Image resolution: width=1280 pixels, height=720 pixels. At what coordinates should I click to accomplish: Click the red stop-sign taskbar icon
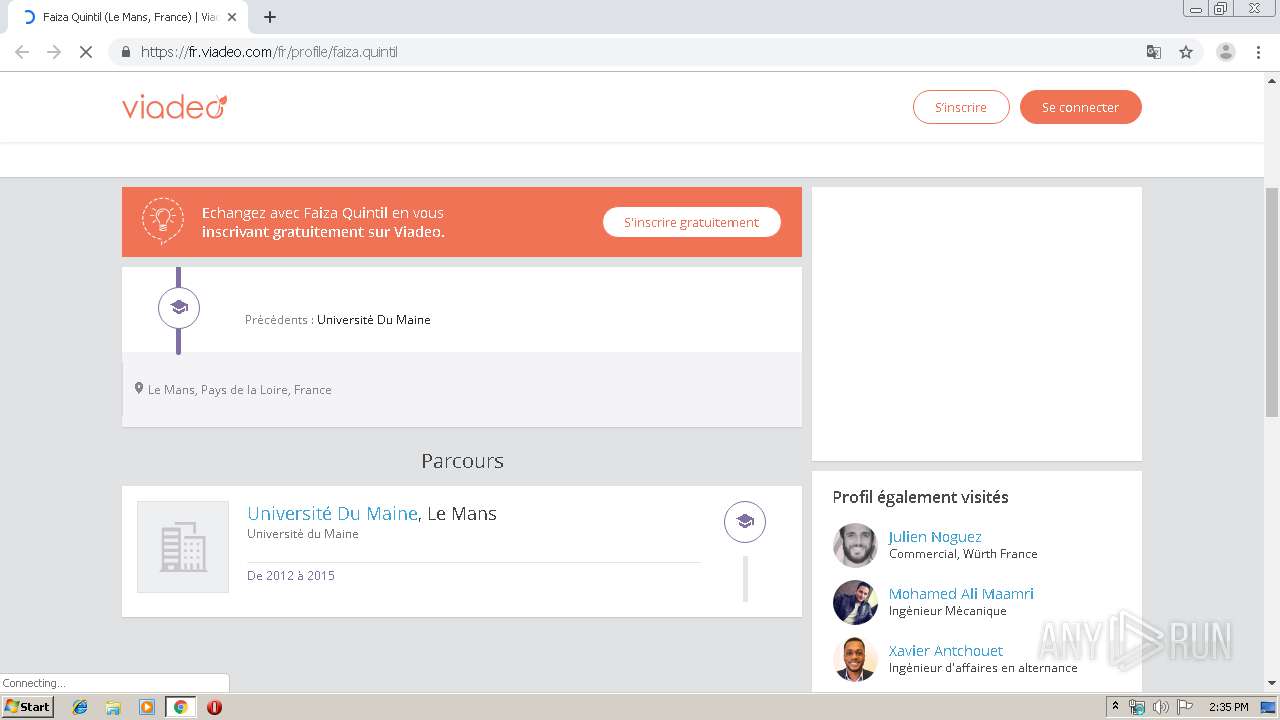214,707
